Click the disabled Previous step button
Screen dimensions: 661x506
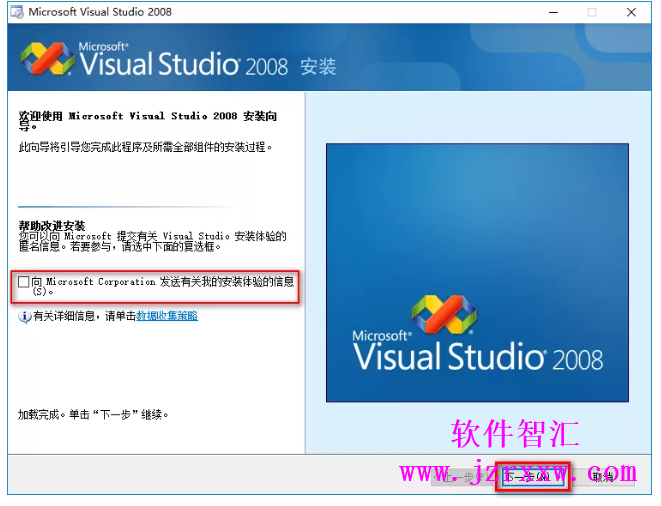(x=464, y=477)
